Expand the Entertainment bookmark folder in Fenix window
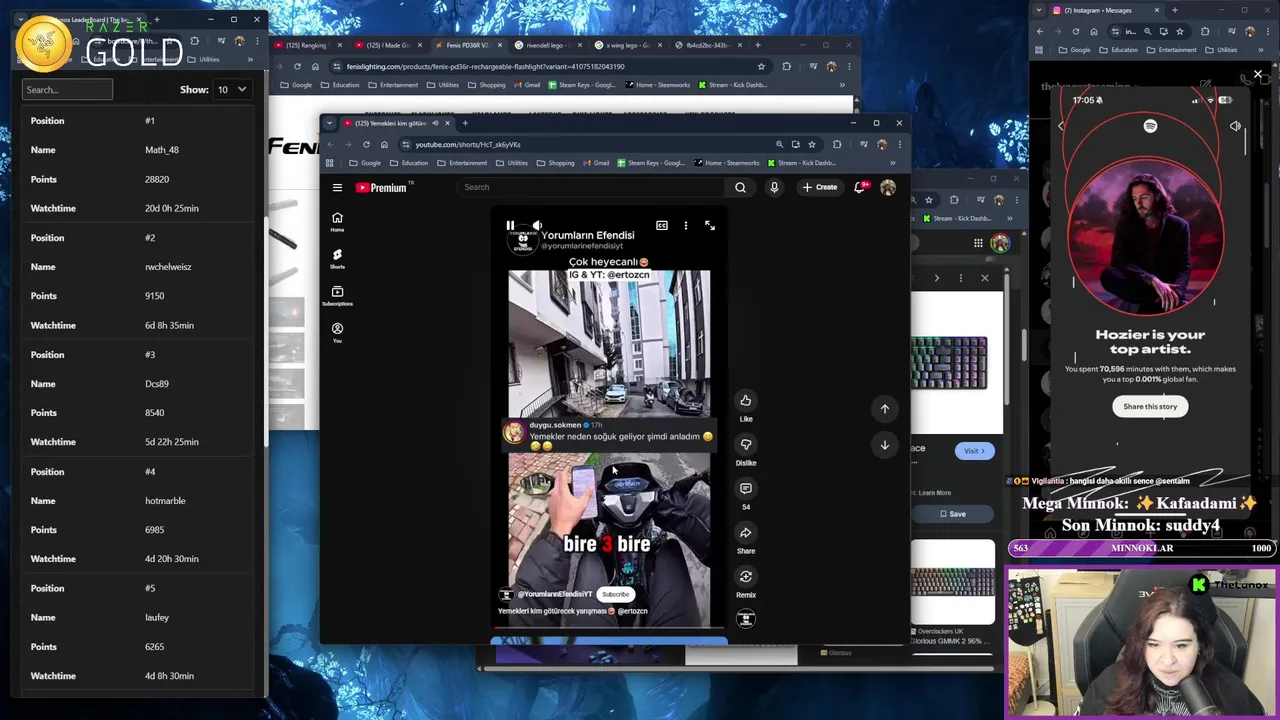This screenshot has width=1280, height=720. (x=395, y=85)
